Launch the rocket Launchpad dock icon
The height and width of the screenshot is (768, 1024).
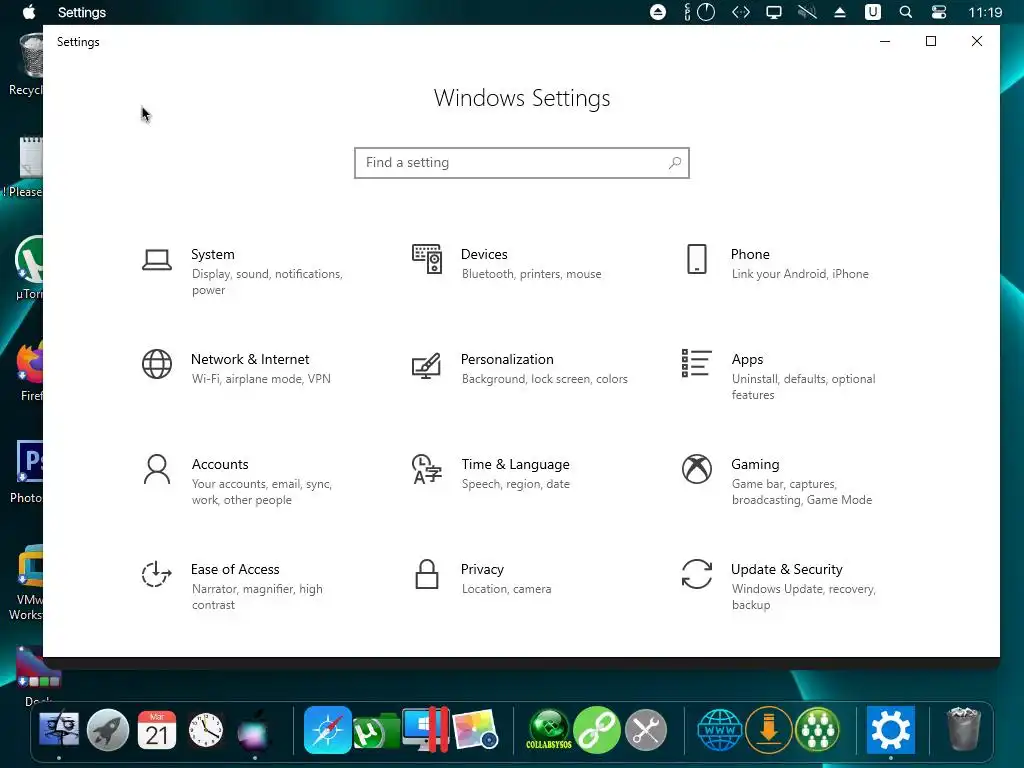pyautogui.click(x=108, y=730)
